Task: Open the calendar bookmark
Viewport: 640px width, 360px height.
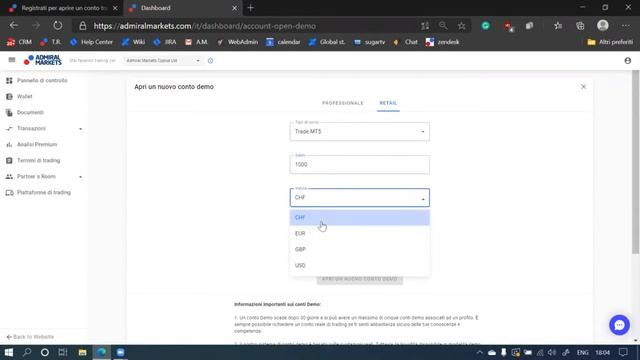Action: (283, 42)
